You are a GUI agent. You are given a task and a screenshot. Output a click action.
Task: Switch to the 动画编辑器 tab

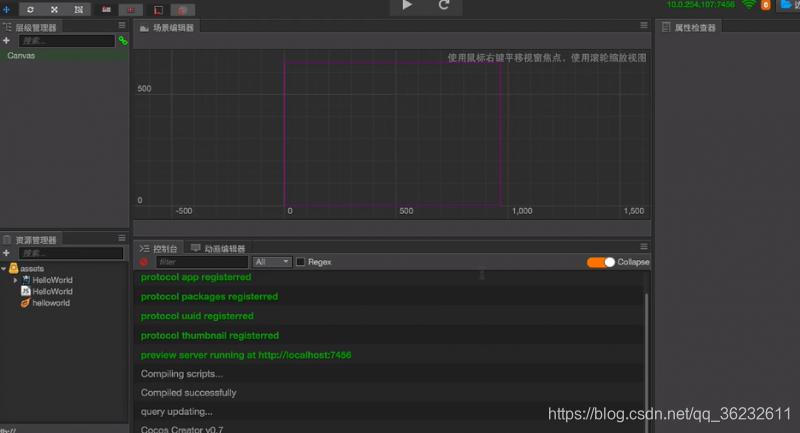point(218,248)
